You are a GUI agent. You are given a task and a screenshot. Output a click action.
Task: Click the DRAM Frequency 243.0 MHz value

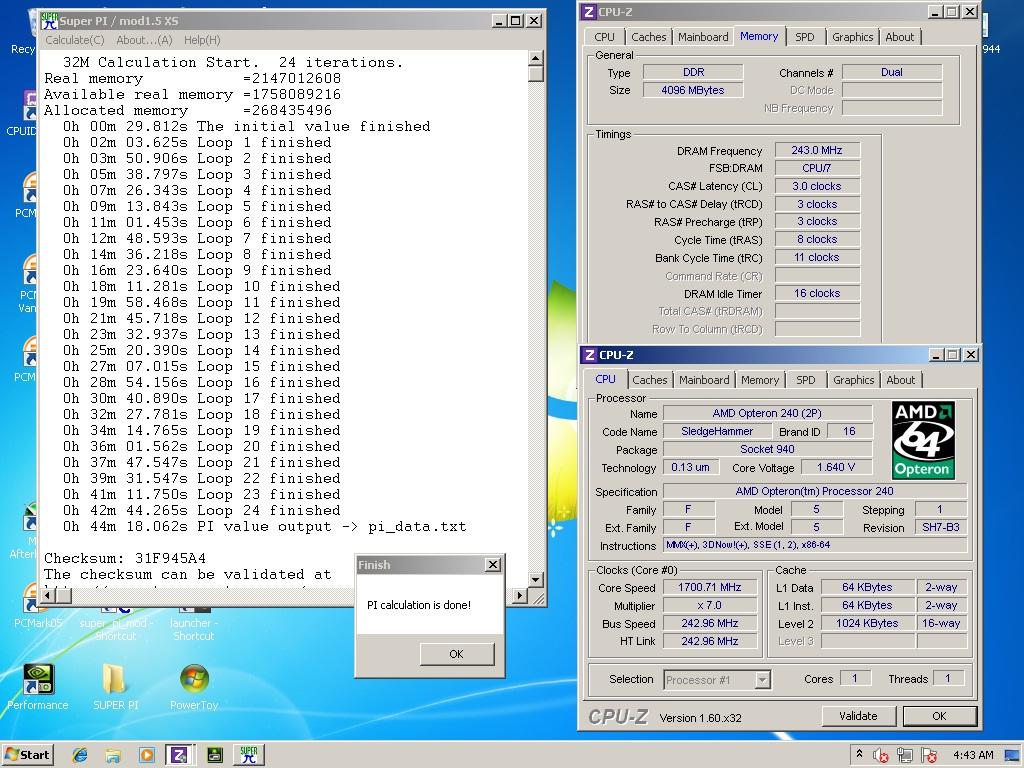[817, 150]
